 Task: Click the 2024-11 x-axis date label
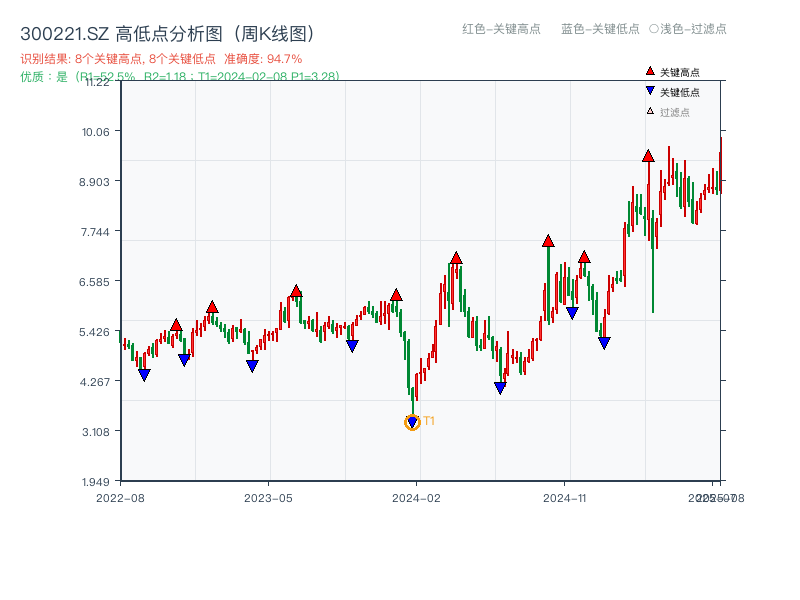565,498
